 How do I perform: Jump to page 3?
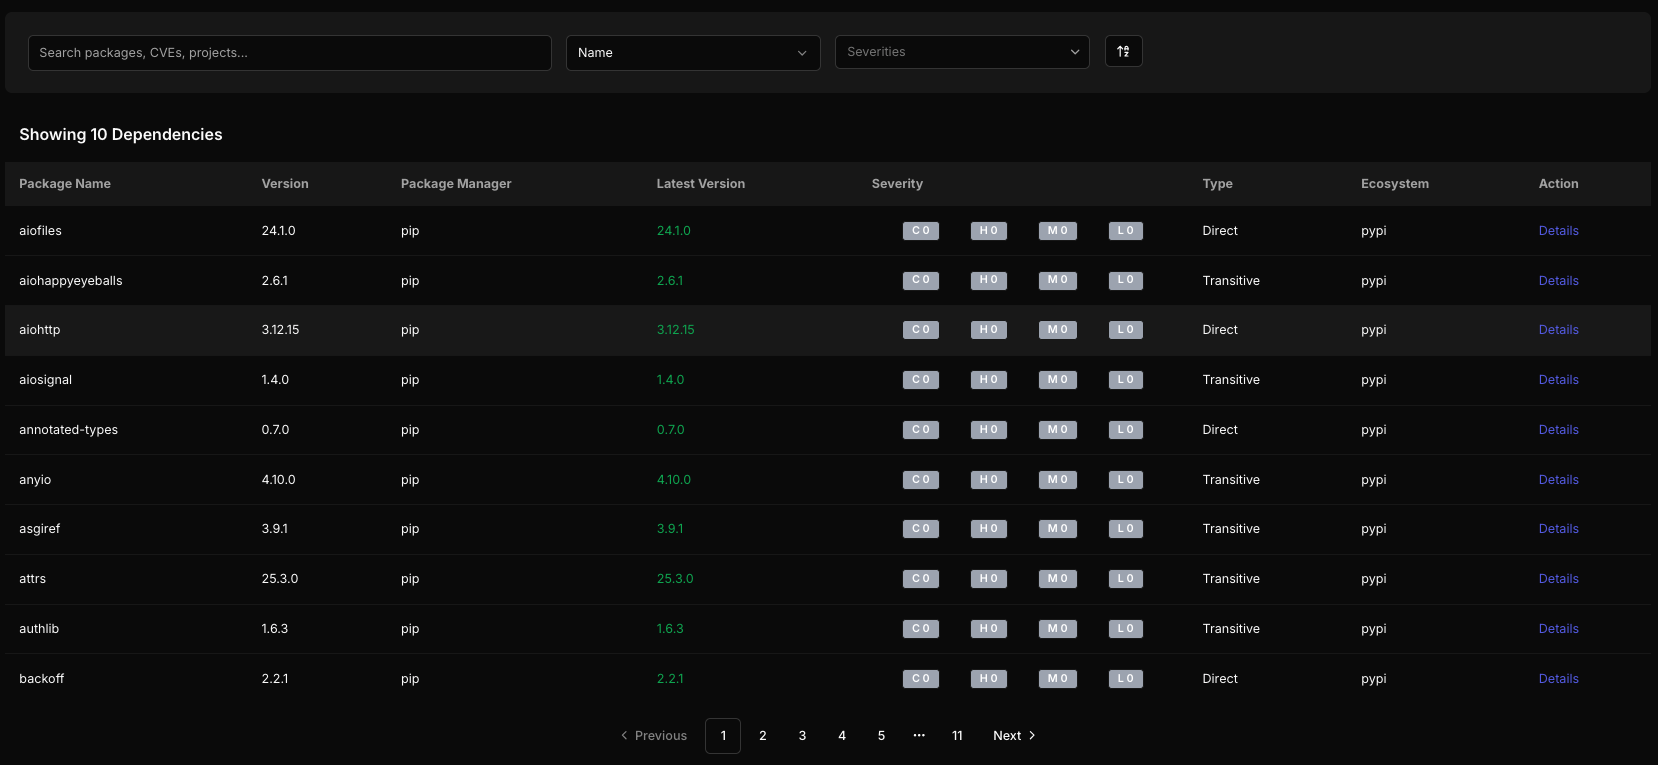802,736
